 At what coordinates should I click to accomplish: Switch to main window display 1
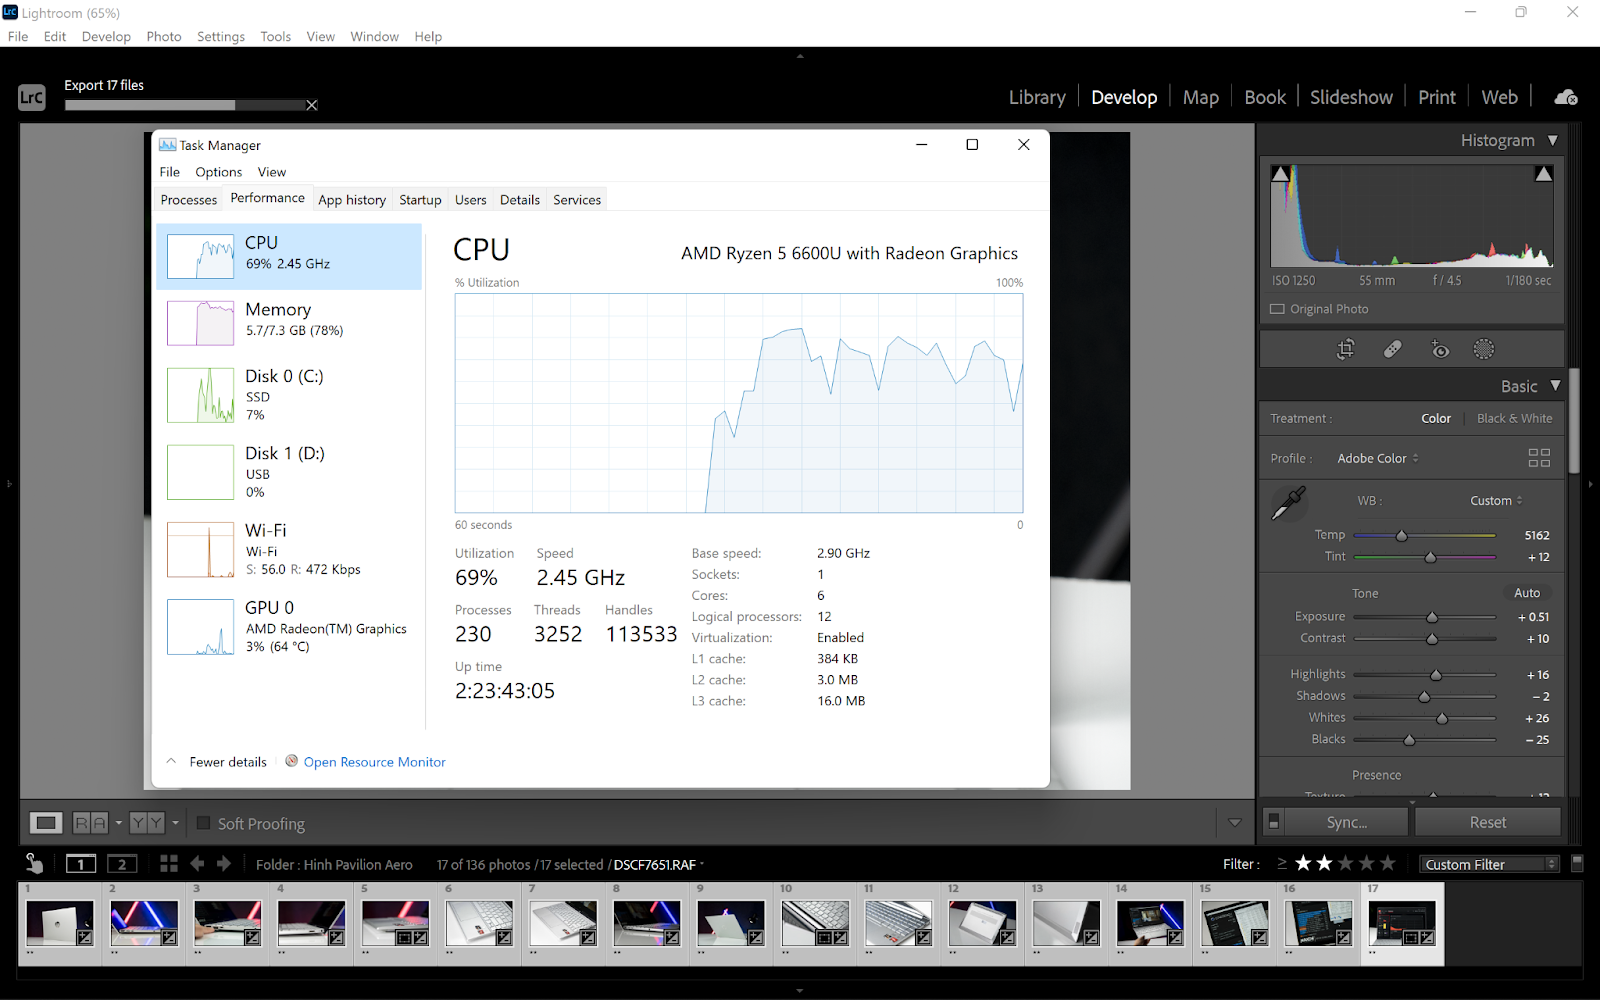81,864
